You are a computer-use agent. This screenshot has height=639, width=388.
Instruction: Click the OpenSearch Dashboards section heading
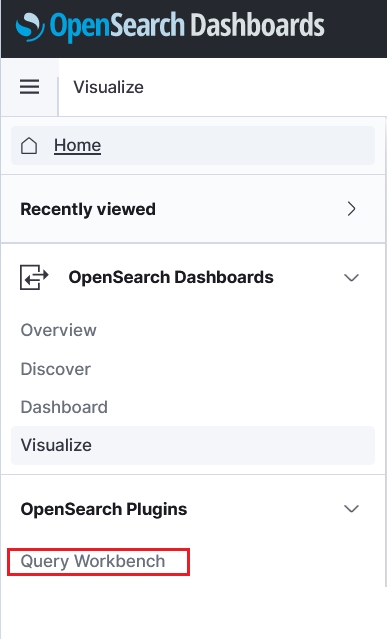click(x=171, y=278)
